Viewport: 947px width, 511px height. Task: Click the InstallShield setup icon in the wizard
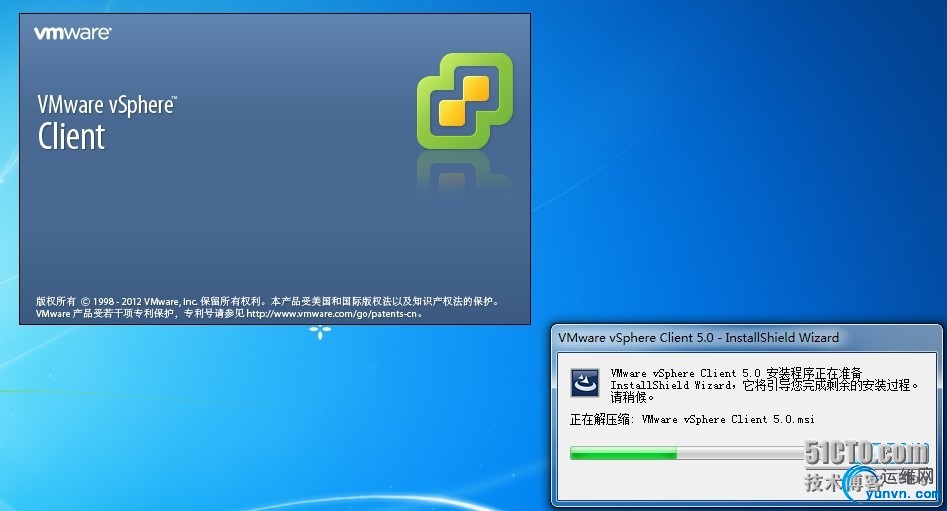coord(585,383)
